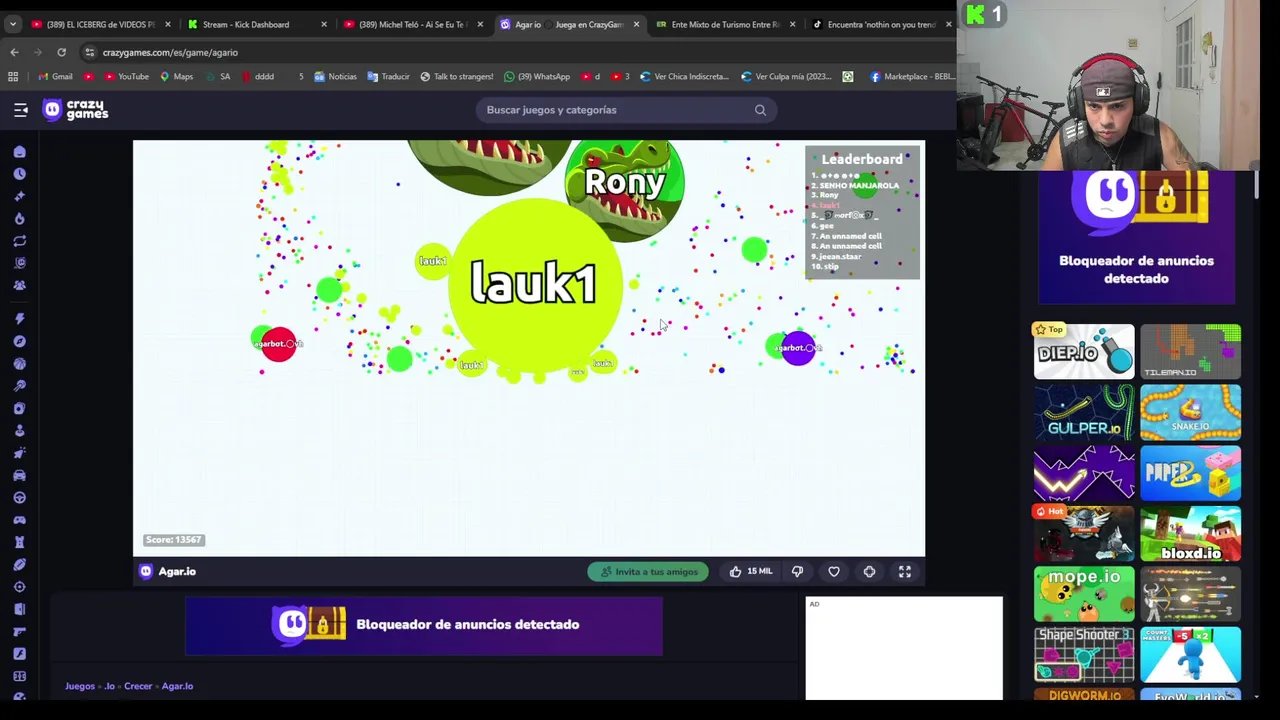Open Count Masters game thumbnail
The width and height of the screenshot is (1280, 720).
point(1190,655)
